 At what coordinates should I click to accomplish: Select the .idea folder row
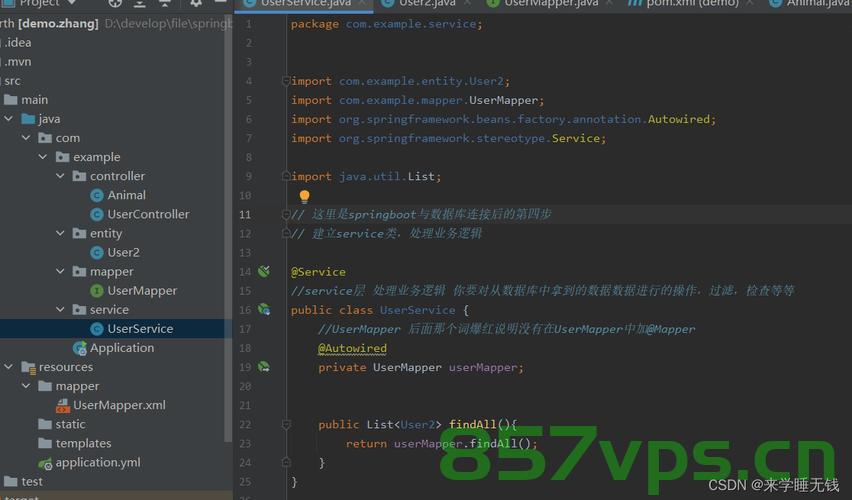point(115,42)
